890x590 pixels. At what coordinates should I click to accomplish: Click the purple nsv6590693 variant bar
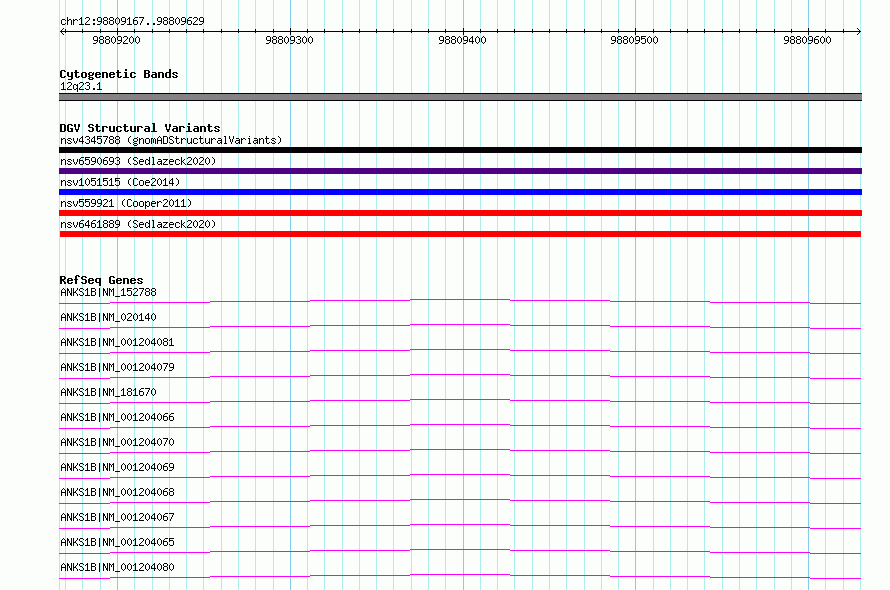click(x=460, y=171)
